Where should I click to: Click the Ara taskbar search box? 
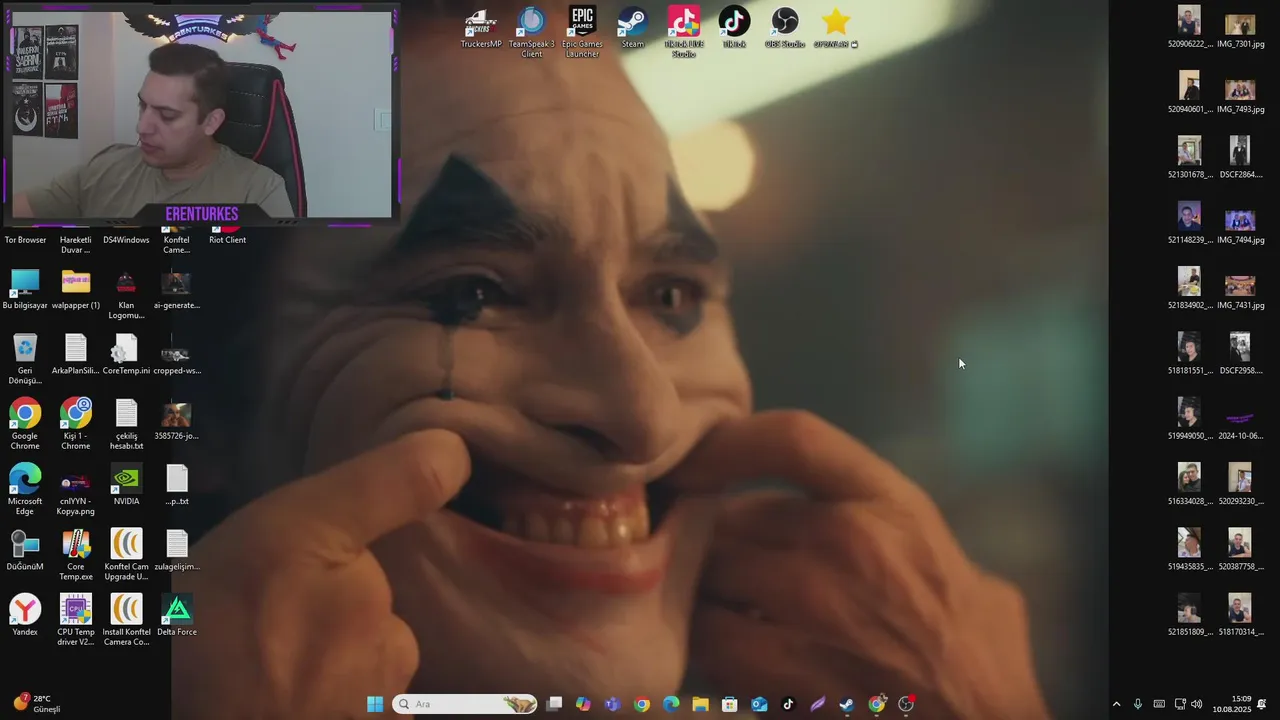465,704
